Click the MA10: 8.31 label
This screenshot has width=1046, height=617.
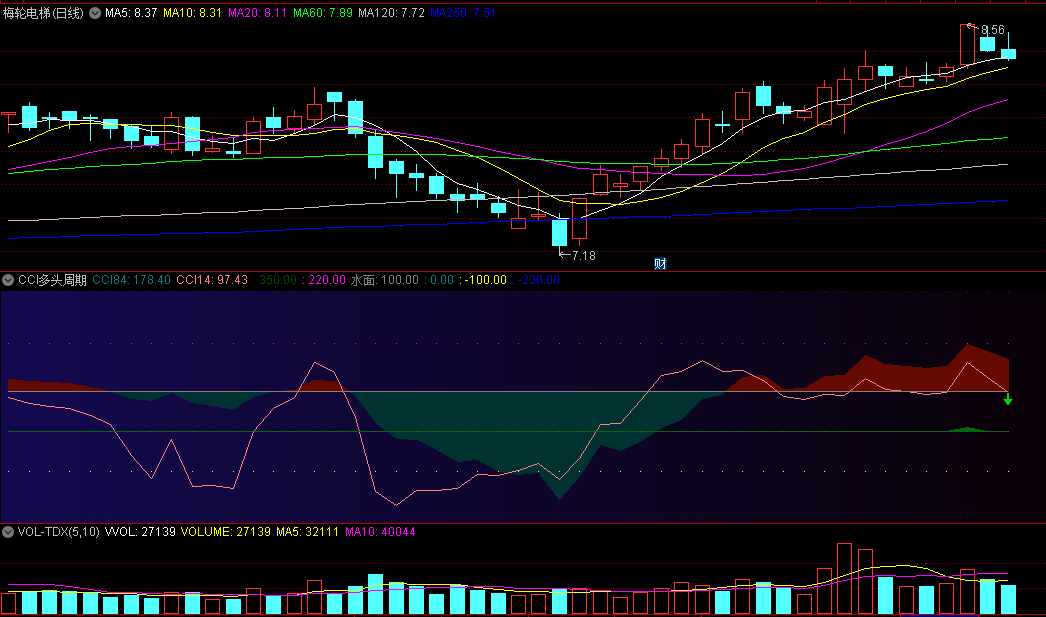pos(192,13)
